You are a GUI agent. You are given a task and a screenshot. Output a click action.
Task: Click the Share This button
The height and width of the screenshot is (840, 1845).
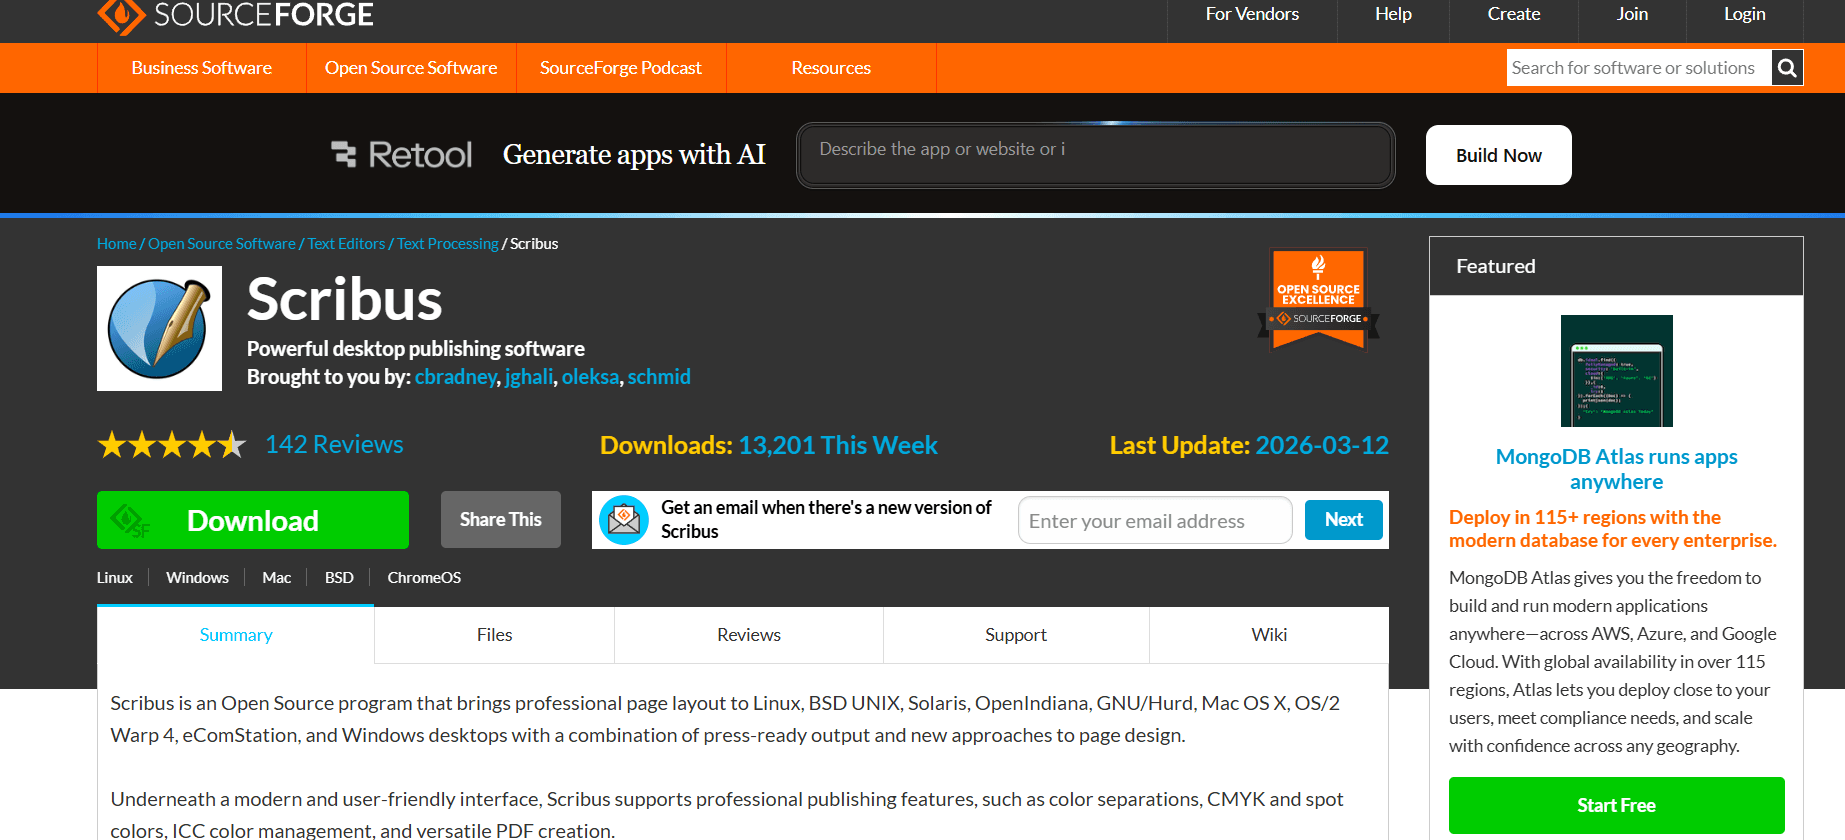click(500, 520)
